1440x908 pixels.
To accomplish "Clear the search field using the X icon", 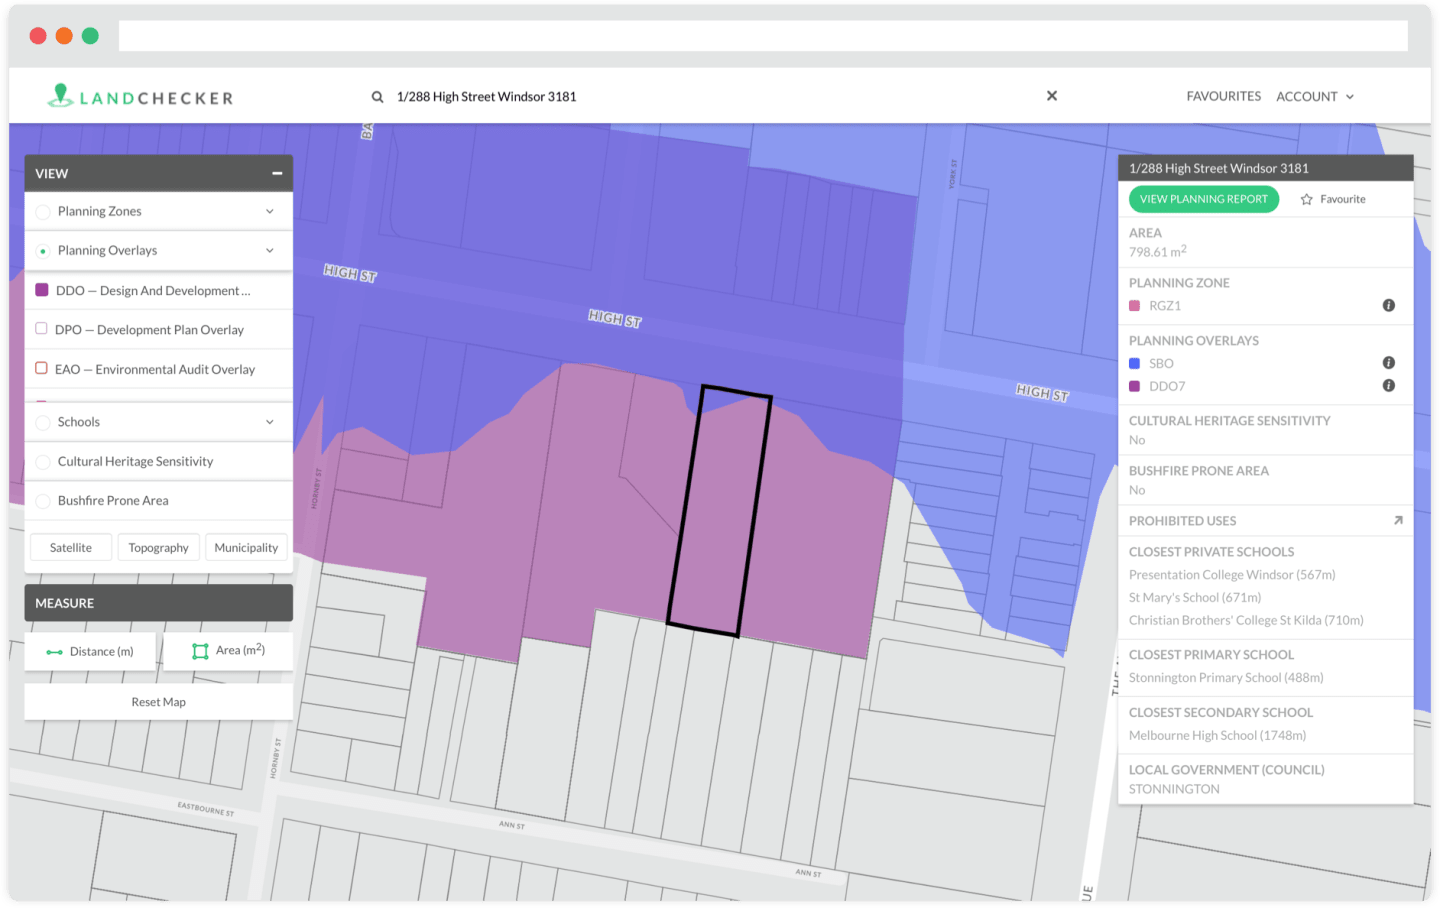I will pos(1051,95).
